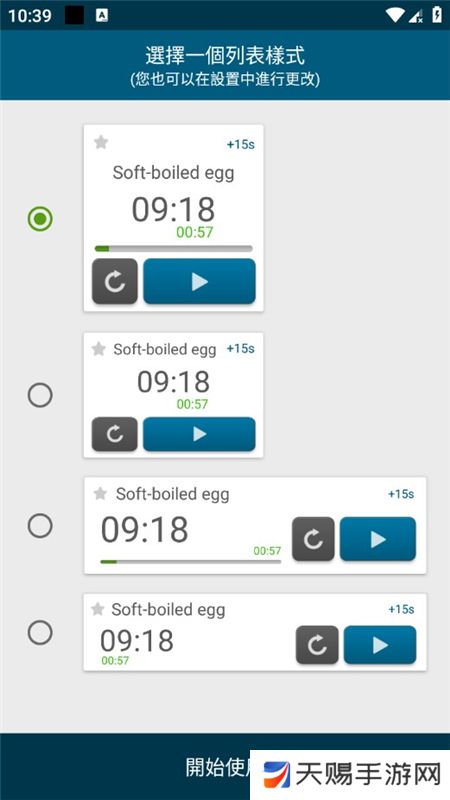The image size is (450, 800).
Task: Start the timer on the second card
Action: coord(199,434)
